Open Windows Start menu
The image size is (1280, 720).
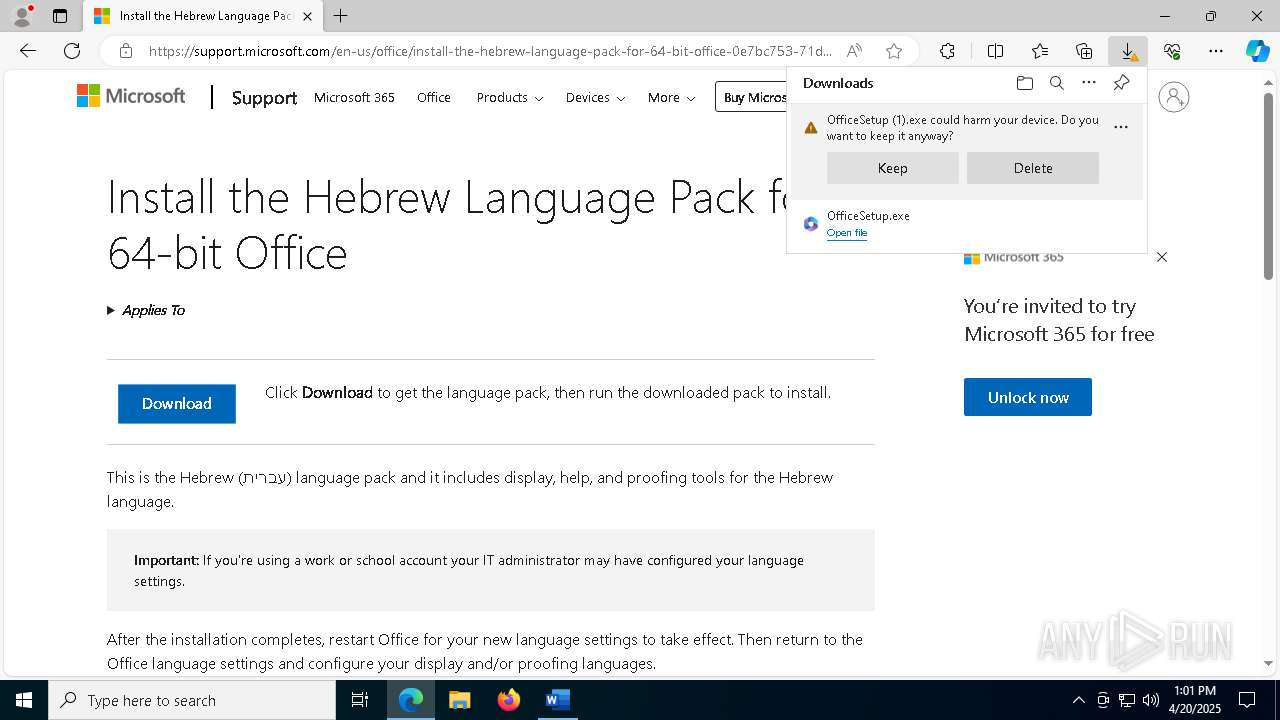(24, 700)
